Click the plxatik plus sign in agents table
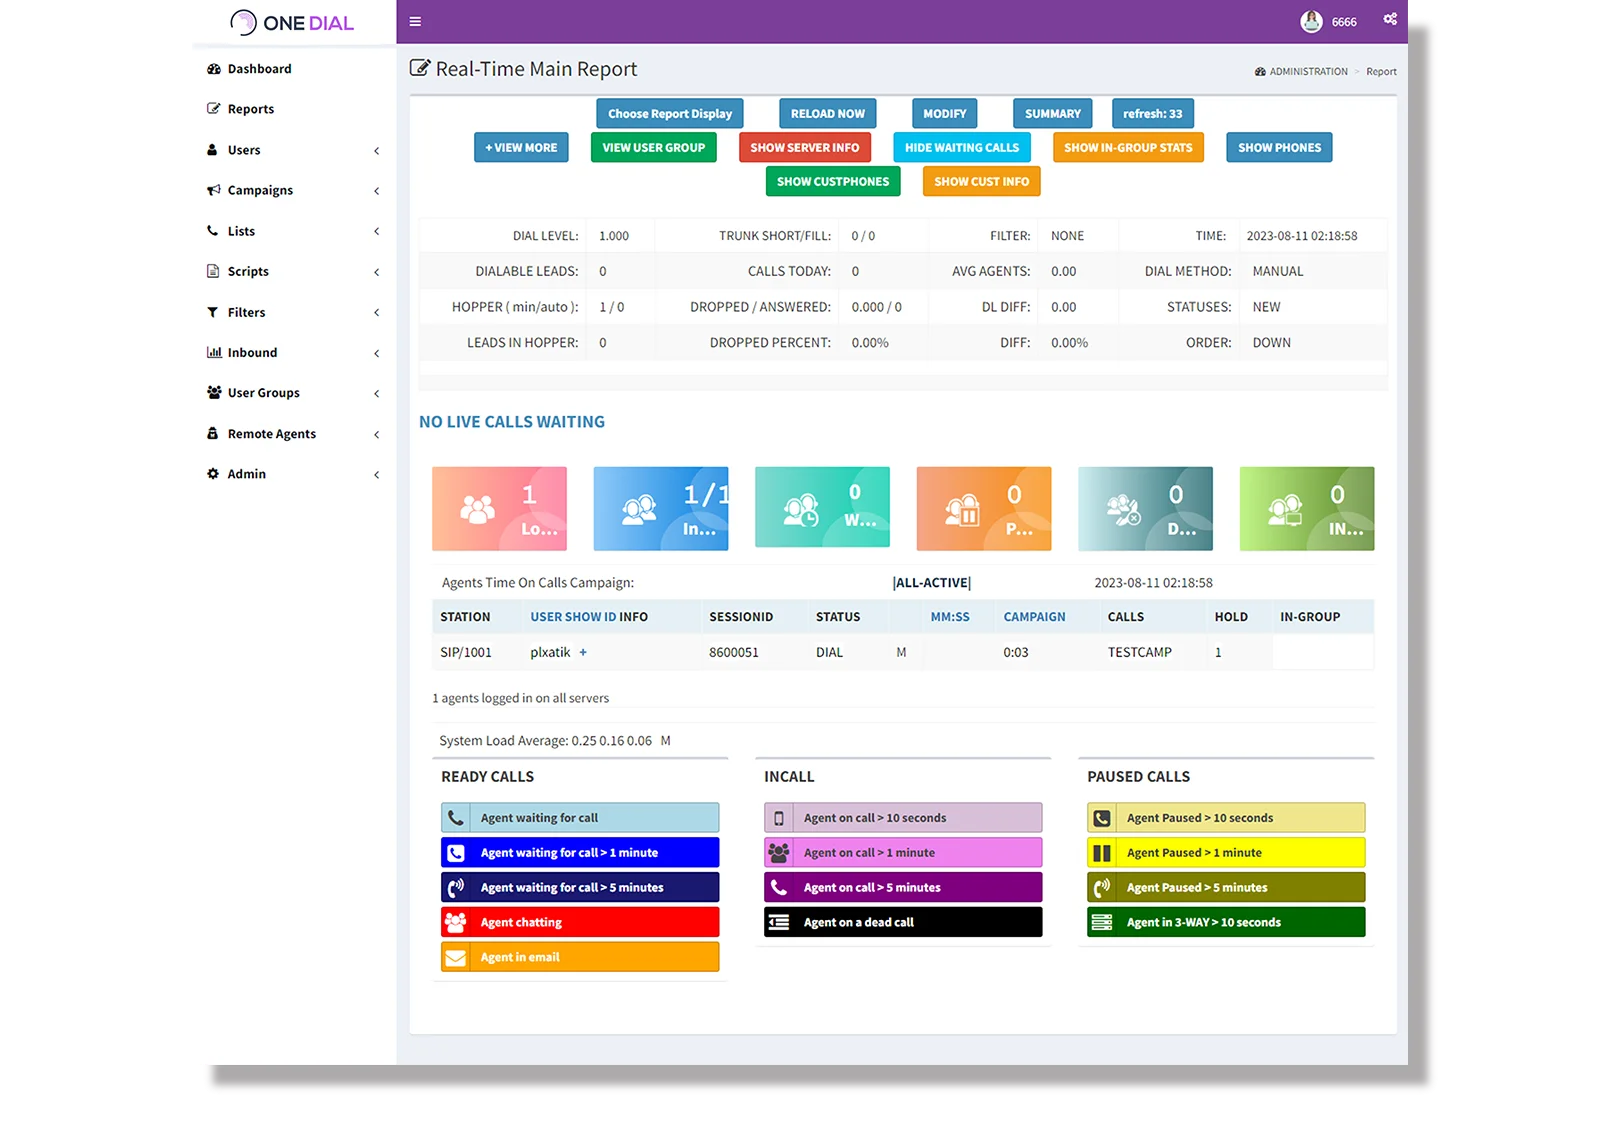1600x1123 pixels. pyautogui.click(x=584, y=652)
